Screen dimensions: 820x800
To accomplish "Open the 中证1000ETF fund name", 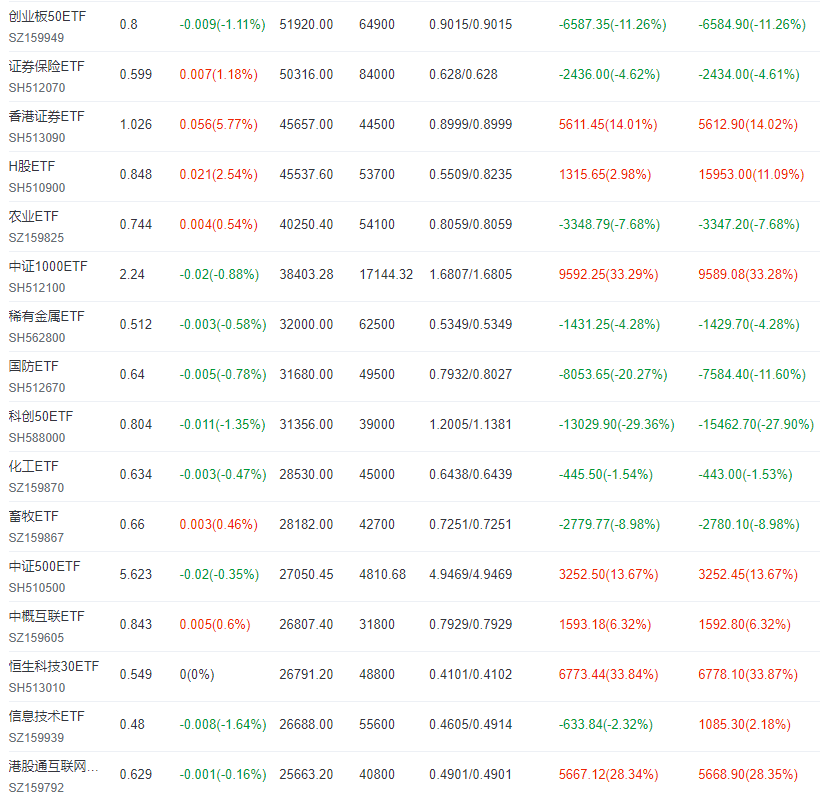I will point(48,267).
